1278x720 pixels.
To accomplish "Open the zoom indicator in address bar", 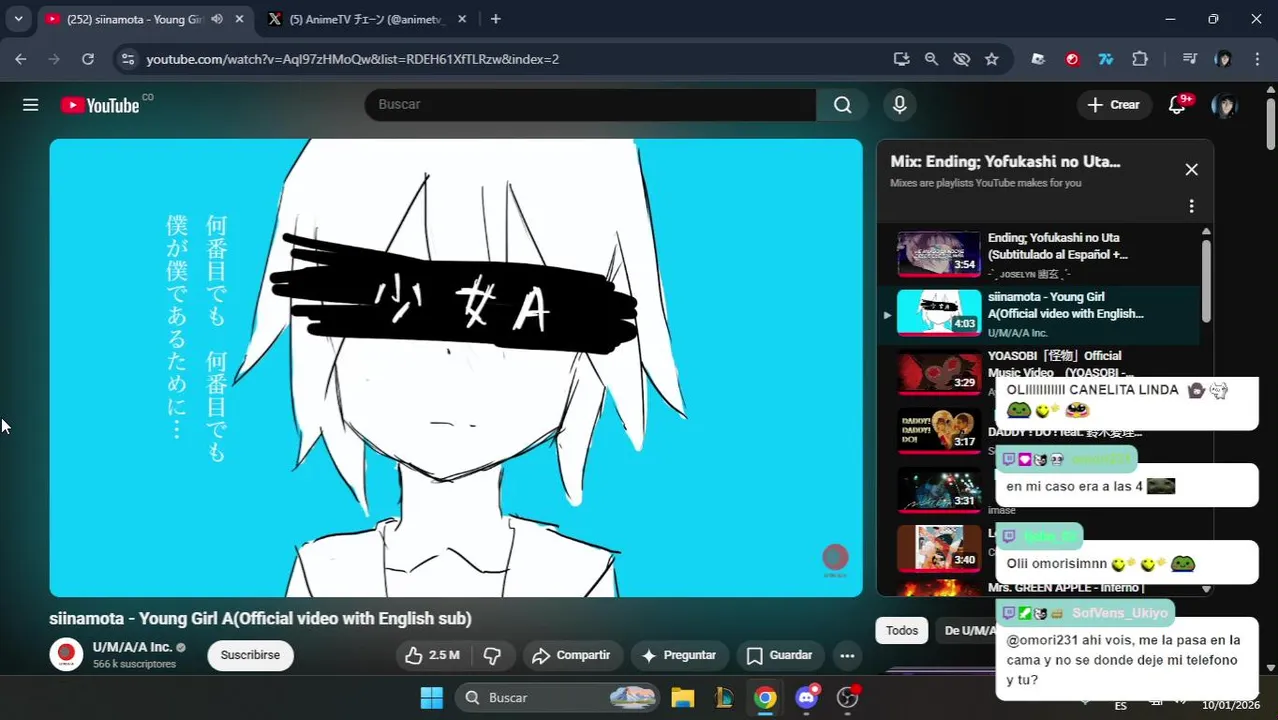I will [x=931, y=59].
